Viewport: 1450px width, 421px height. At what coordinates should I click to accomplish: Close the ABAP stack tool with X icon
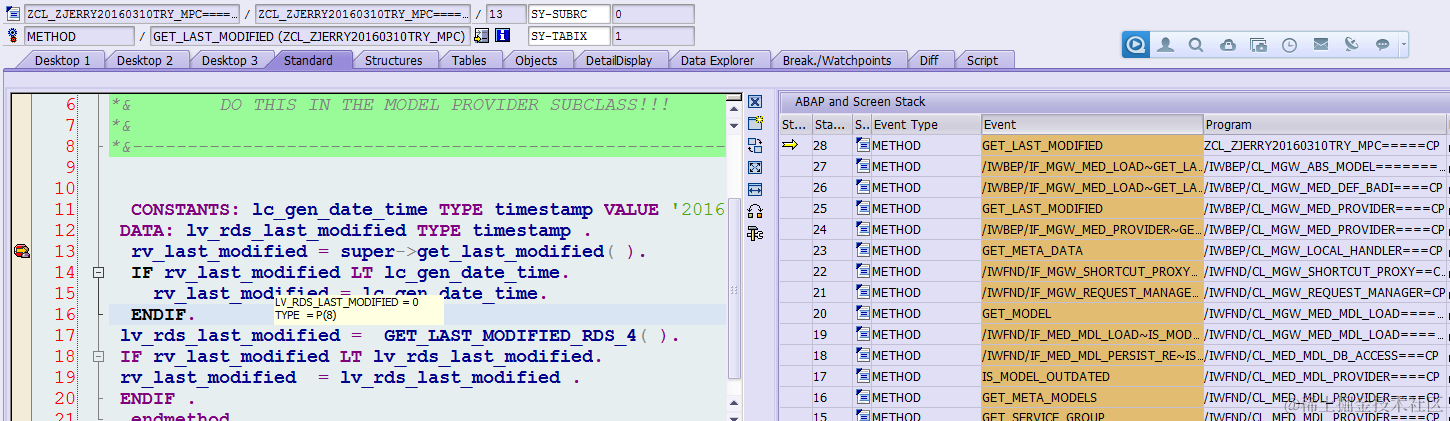click(755, 102)
